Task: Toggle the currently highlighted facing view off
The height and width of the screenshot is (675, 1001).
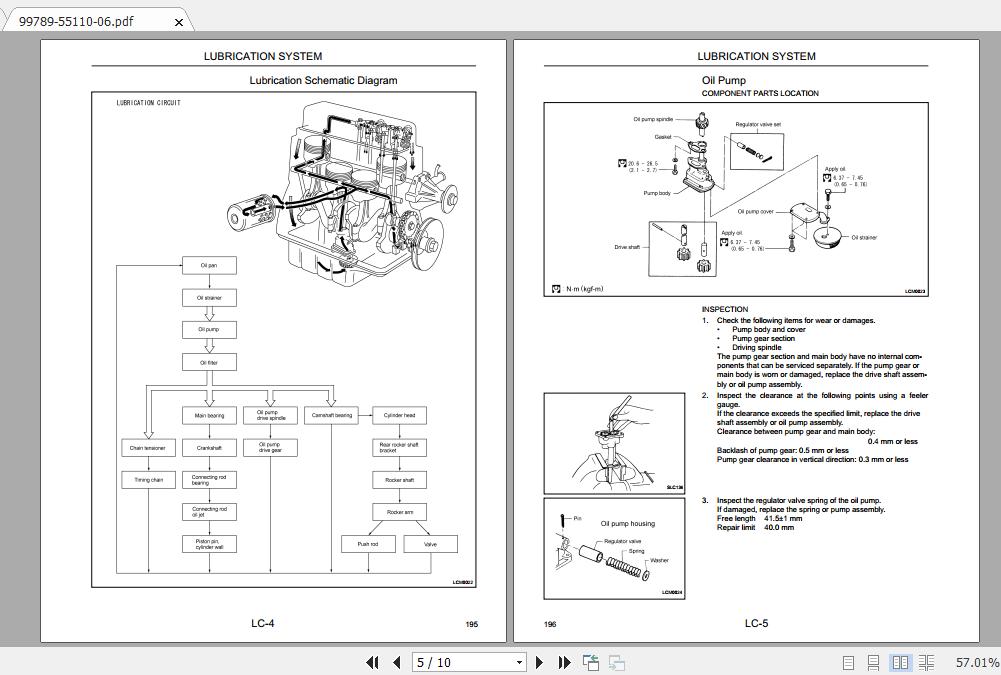Action: click(x=900, y=662)
